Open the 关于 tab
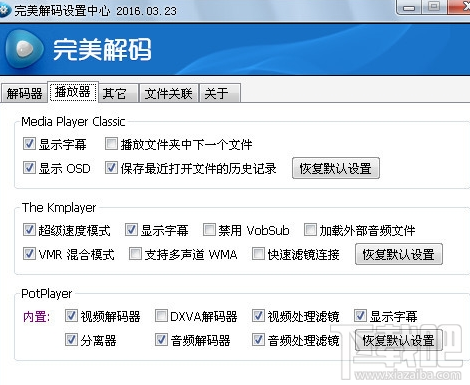Image resolution: width=470 pixels, height=385 pixels. pyautogui.click(x=220, y=93)
